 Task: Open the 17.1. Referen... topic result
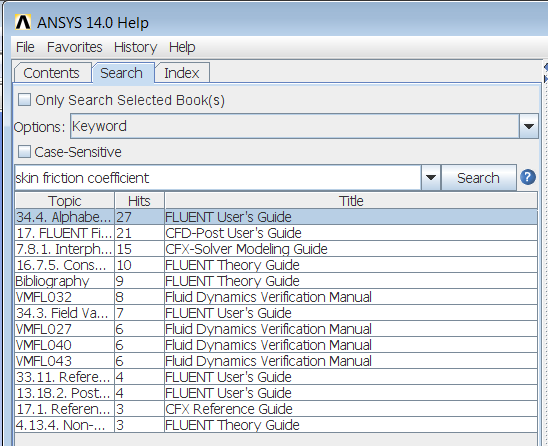point(64,409)
